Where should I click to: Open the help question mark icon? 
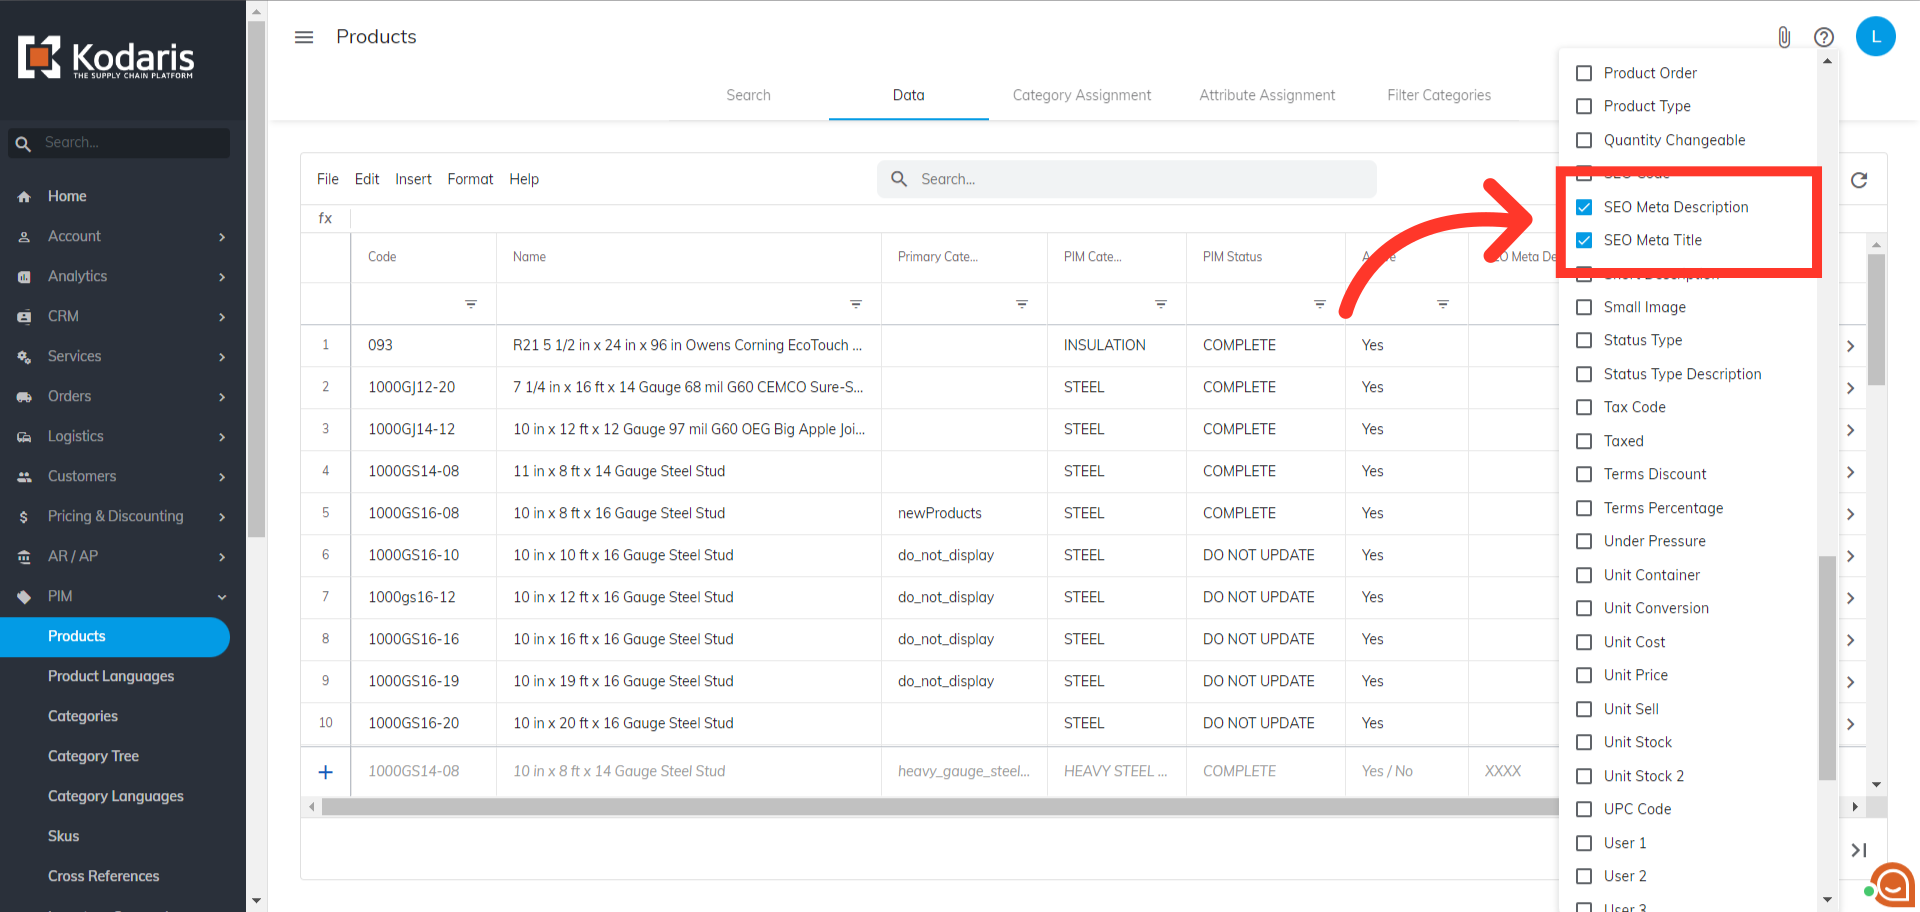(x=1824, y=37)
